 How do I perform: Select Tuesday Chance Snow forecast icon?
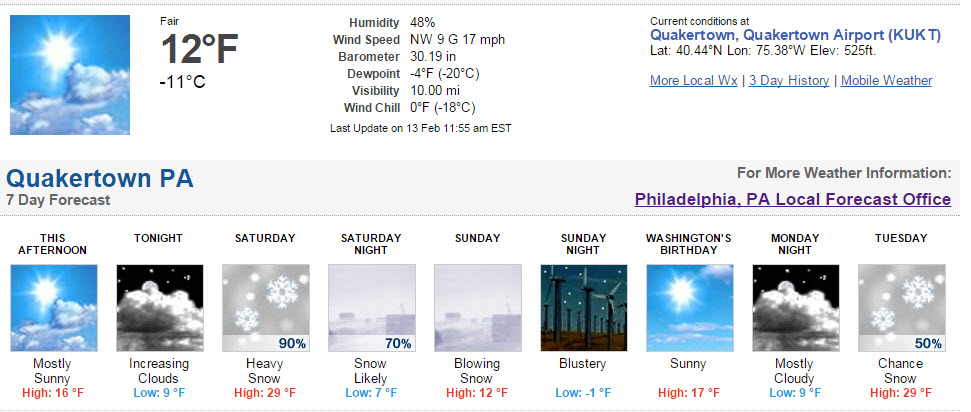(x=902, y=308)
